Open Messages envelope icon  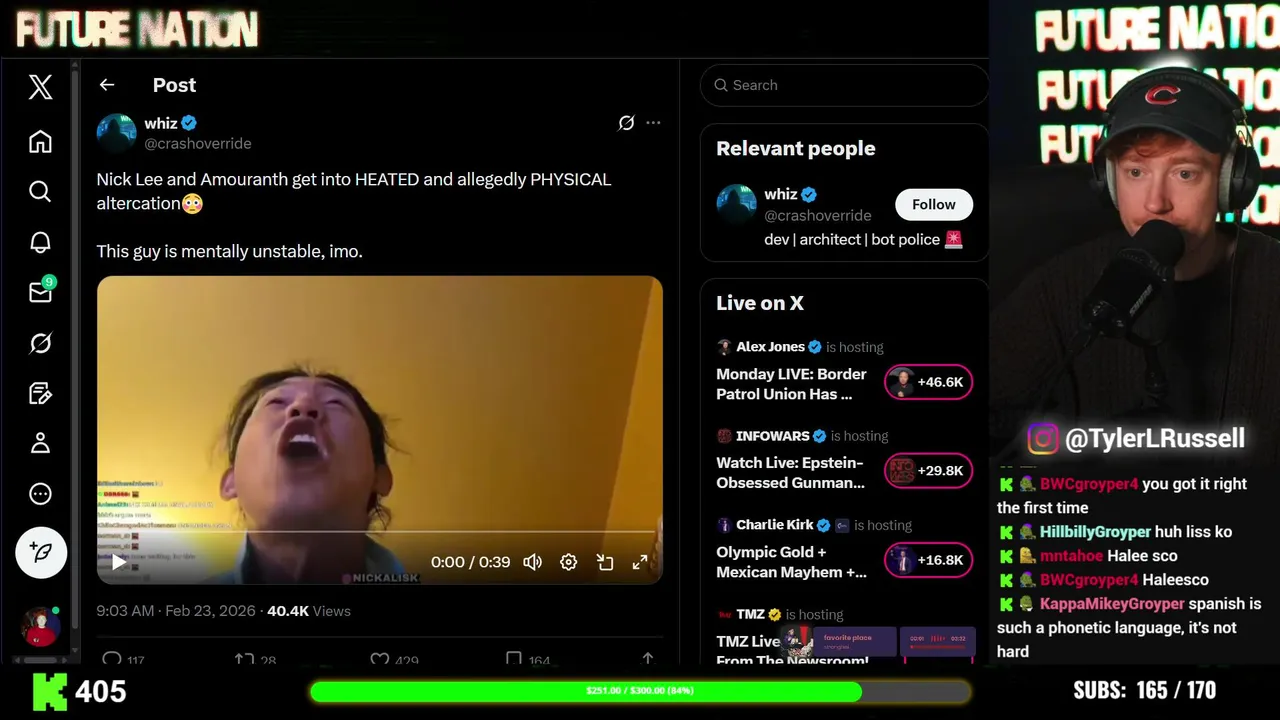click(40, 292)
